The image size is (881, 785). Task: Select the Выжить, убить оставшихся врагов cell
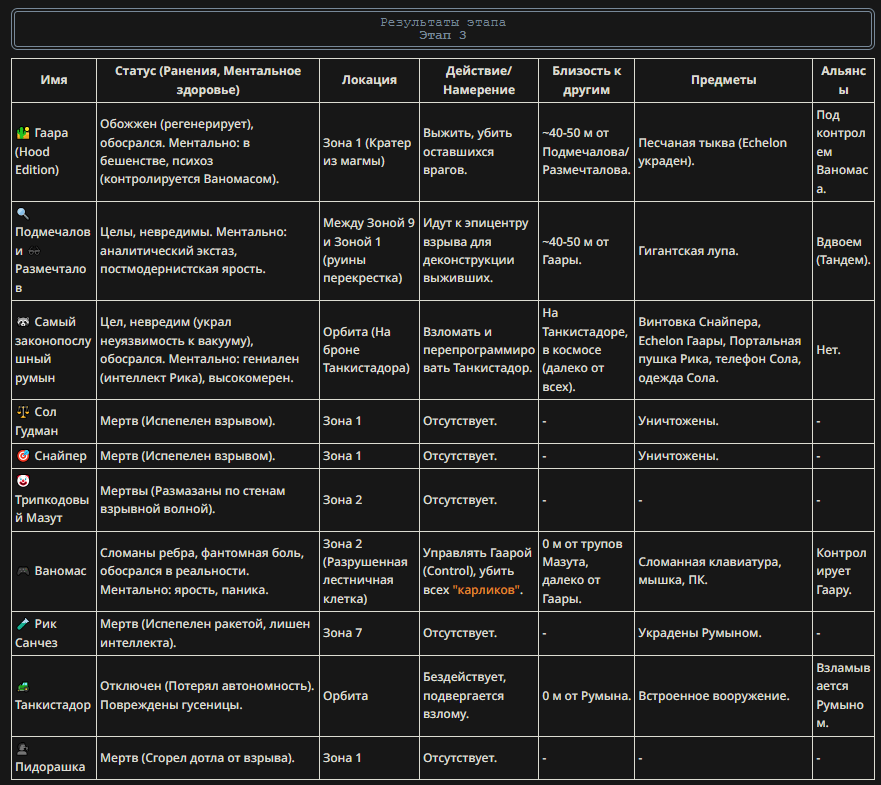click(x=479, y=152)
